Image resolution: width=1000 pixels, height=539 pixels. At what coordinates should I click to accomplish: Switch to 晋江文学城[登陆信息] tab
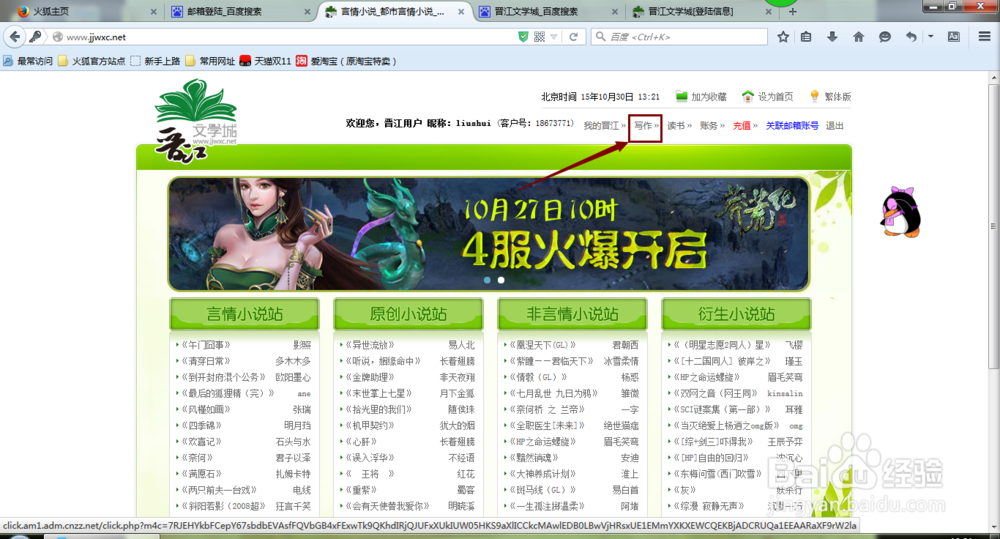coord(702,11)
